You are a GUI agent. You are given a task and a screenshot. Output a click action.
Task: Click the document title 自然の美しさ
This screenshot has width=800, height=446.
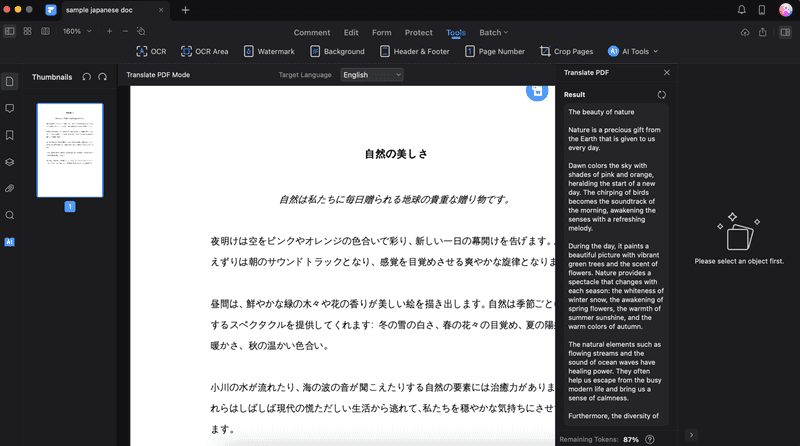(396, 154)
